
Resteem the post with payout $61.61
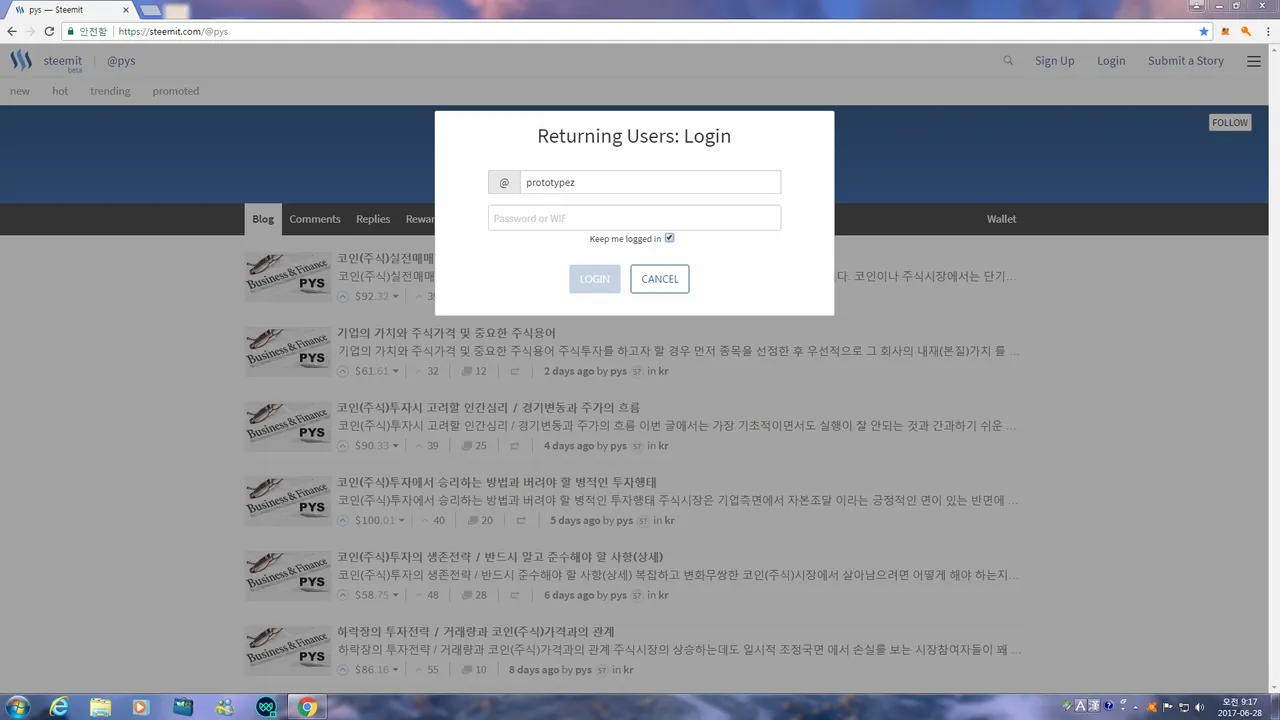point(515,371)
